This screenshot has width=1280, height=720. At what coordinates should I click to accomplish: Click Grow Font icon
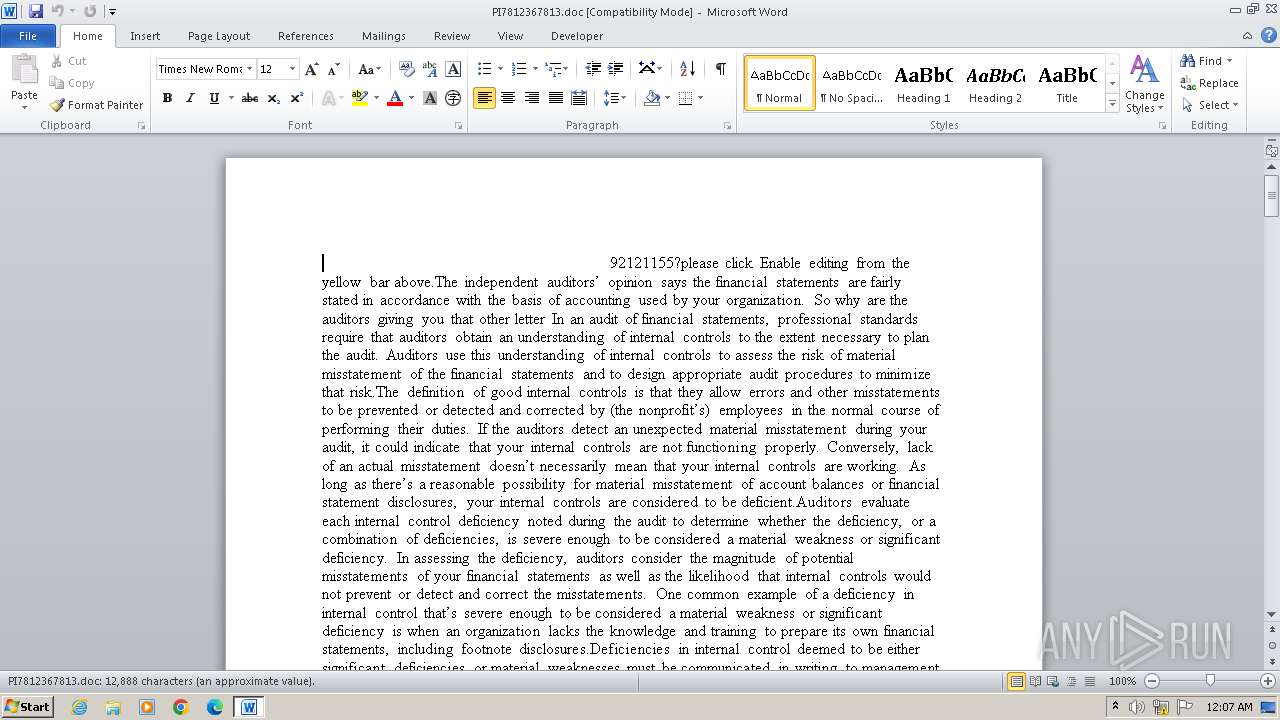(312, 69)
